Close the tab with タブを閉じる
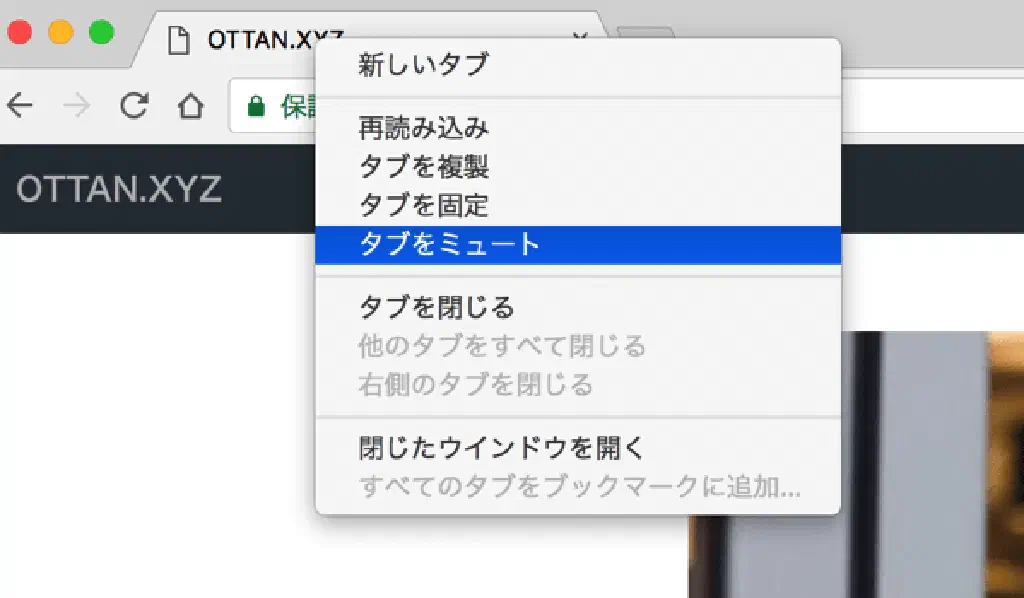Viewport: 1024px width, 598px height. (437, 307)
